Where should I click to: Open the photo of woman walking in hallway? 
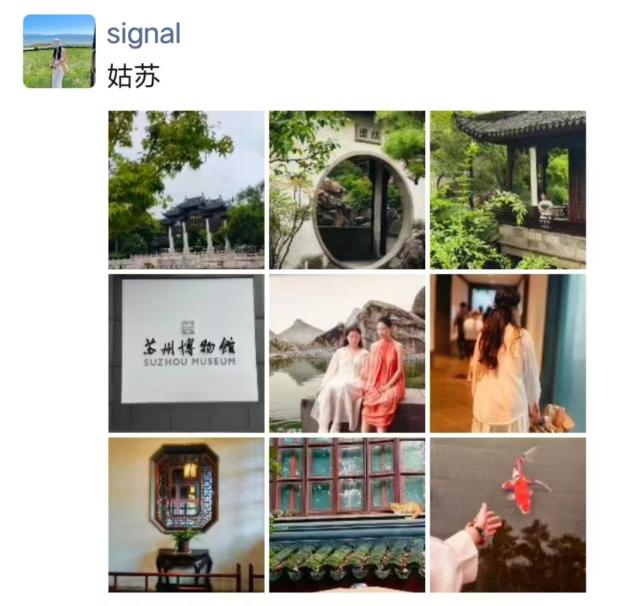click(x=508, y=353)
